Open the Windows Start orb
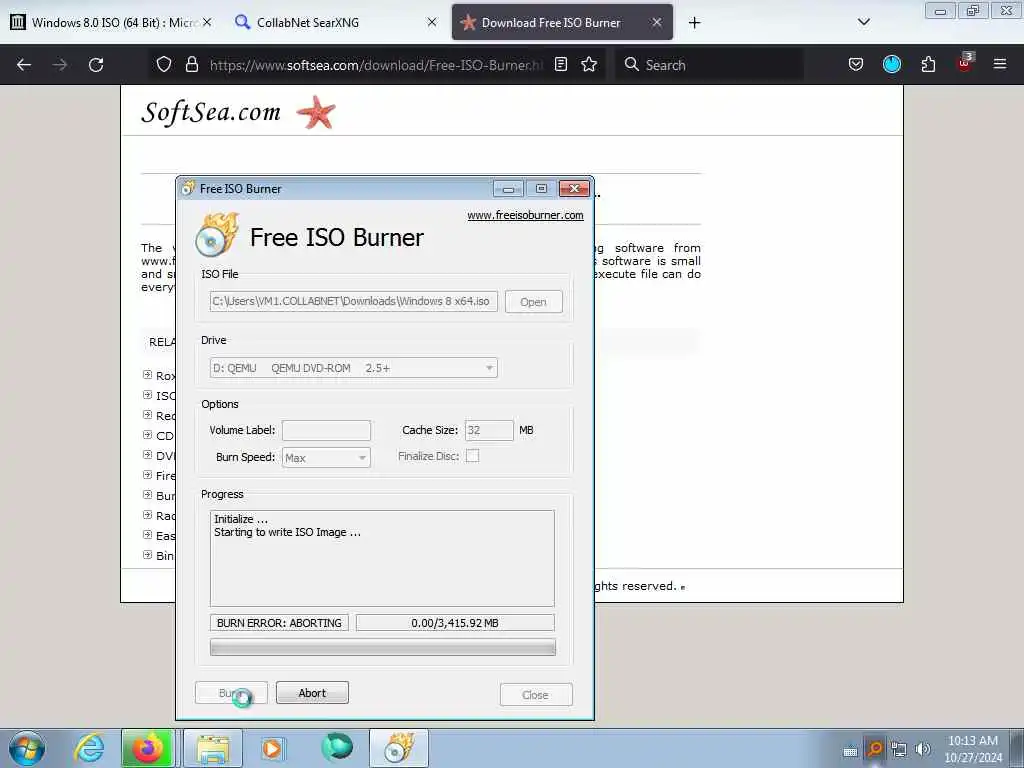The image size is (1024, 768). [27, 748]
